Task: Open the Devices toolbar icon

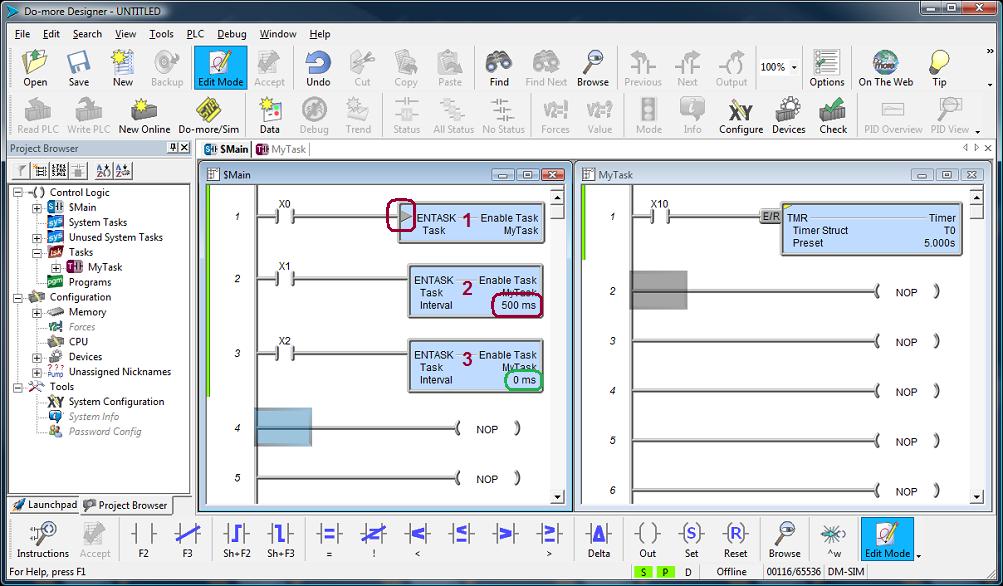Action: (x=788, y=115)
